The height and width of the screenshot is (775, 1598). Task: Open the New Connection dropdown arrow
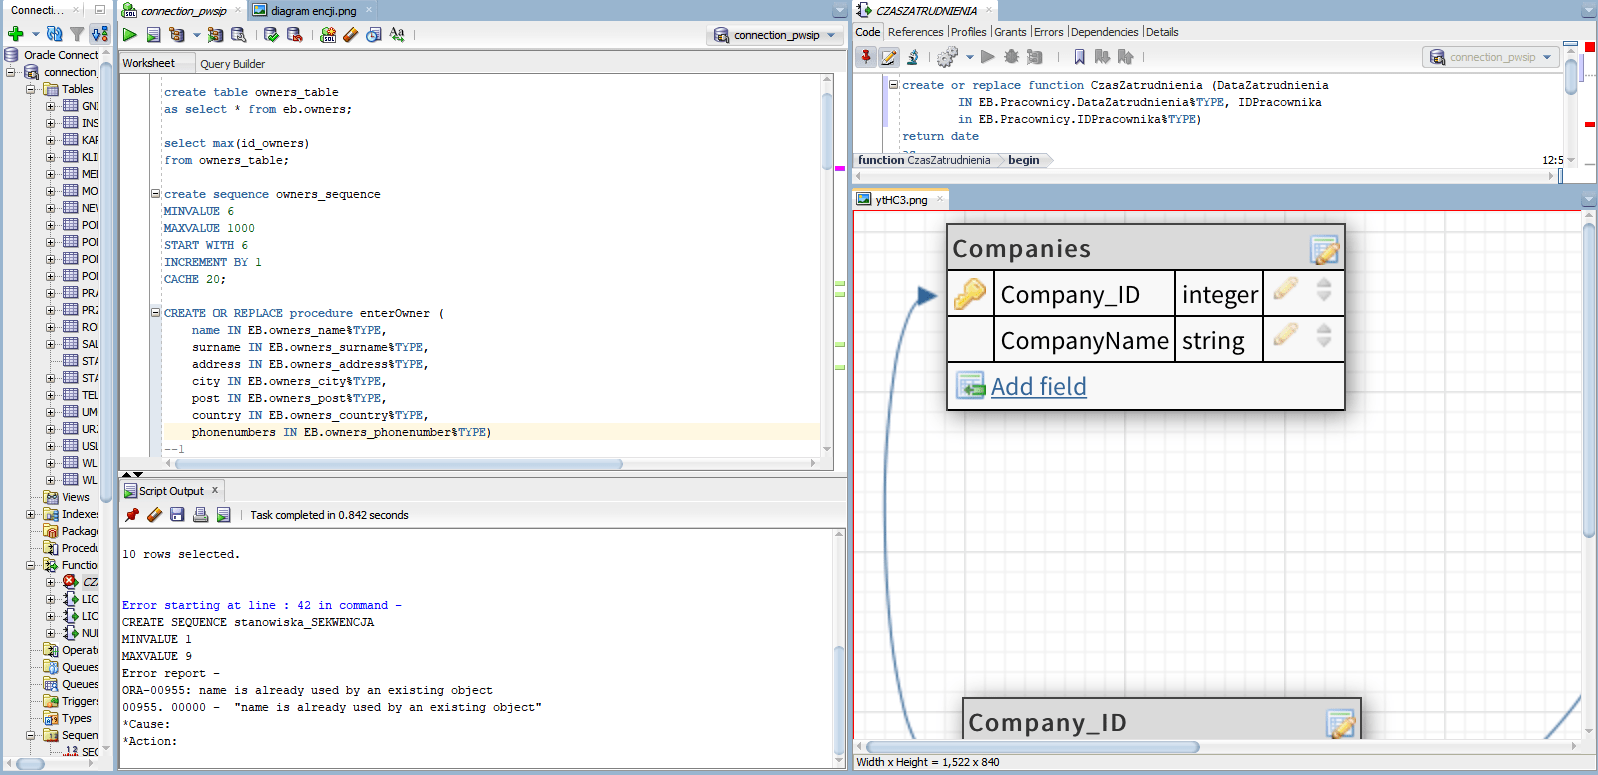pos(36,34)
